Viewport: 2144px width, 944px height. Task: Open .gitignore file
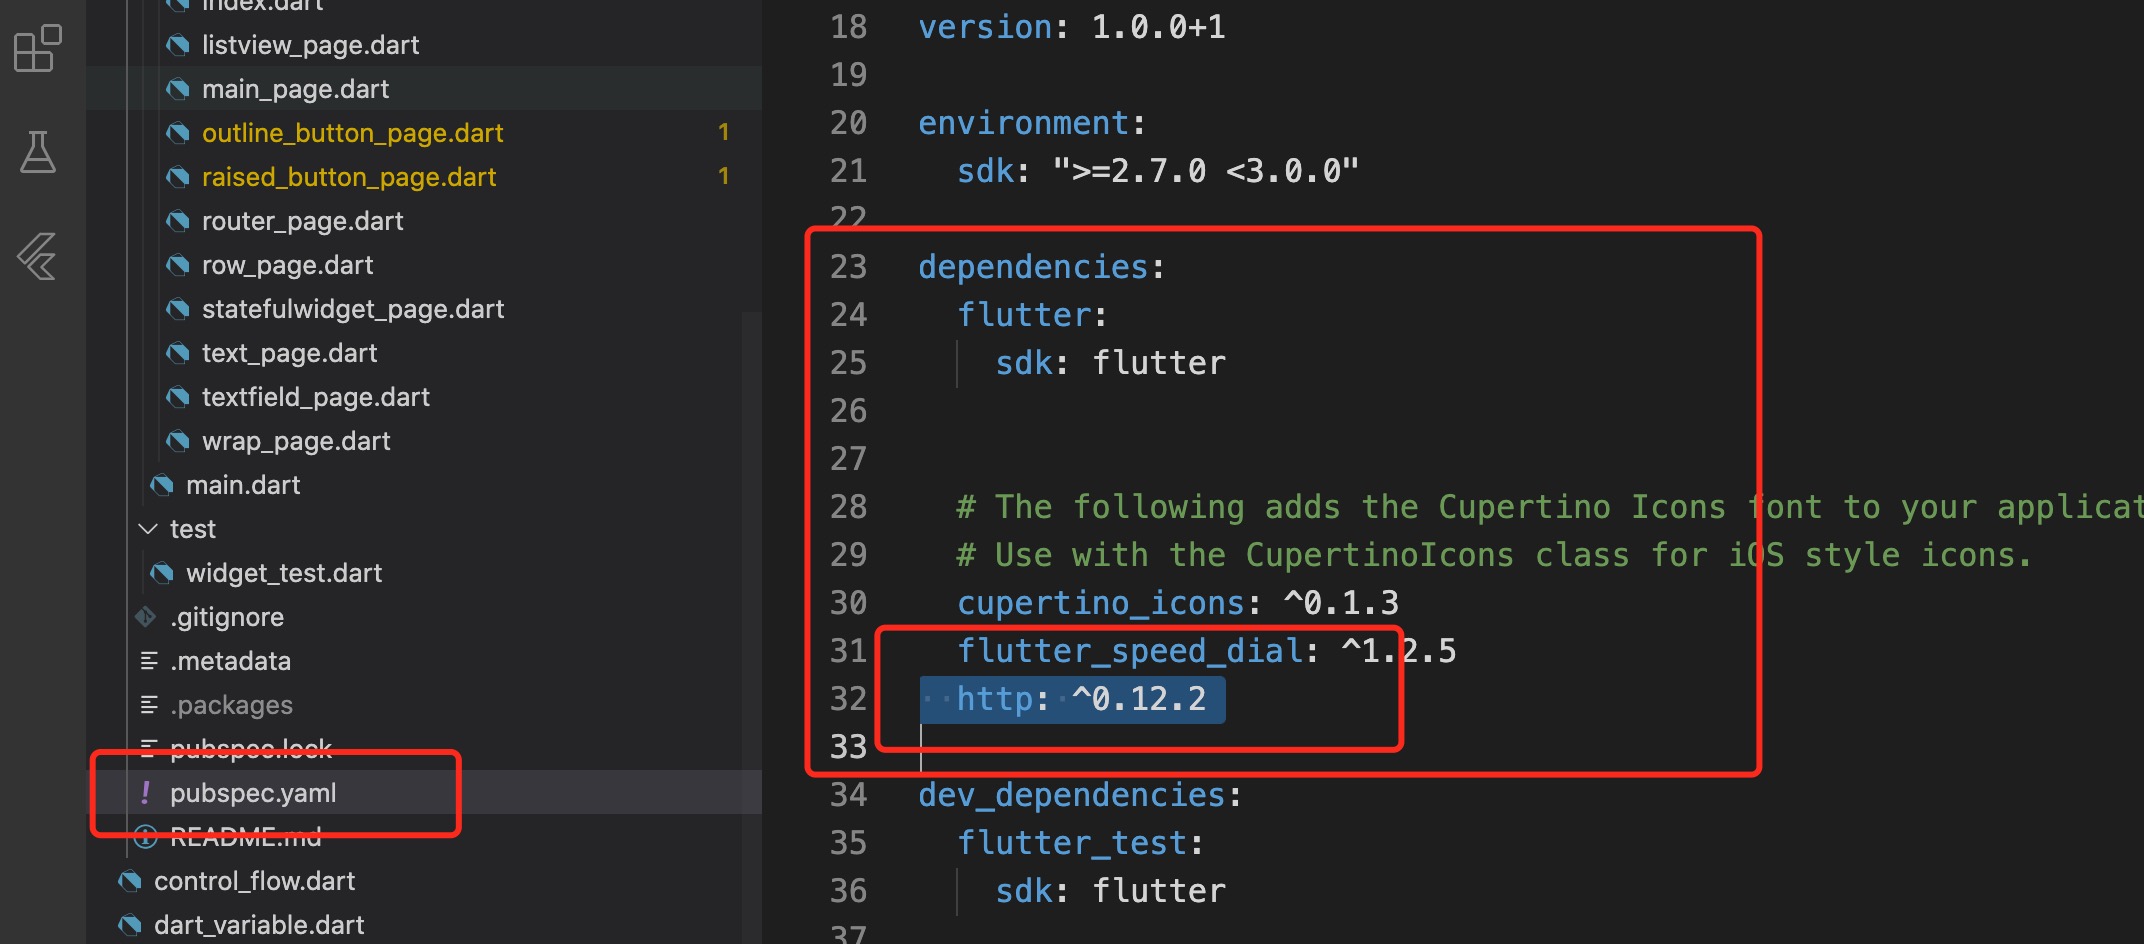pyautogui.click(x=227, y=617)
